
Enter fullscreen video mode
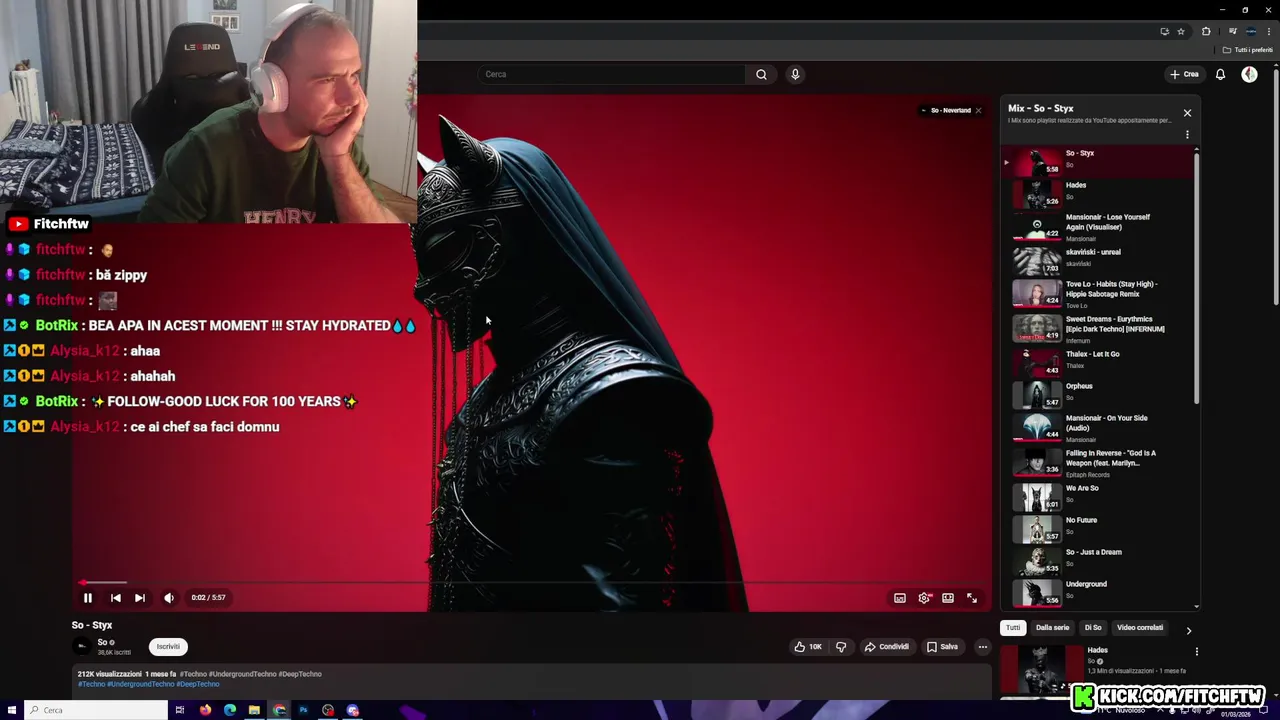[x=972, y=598]
